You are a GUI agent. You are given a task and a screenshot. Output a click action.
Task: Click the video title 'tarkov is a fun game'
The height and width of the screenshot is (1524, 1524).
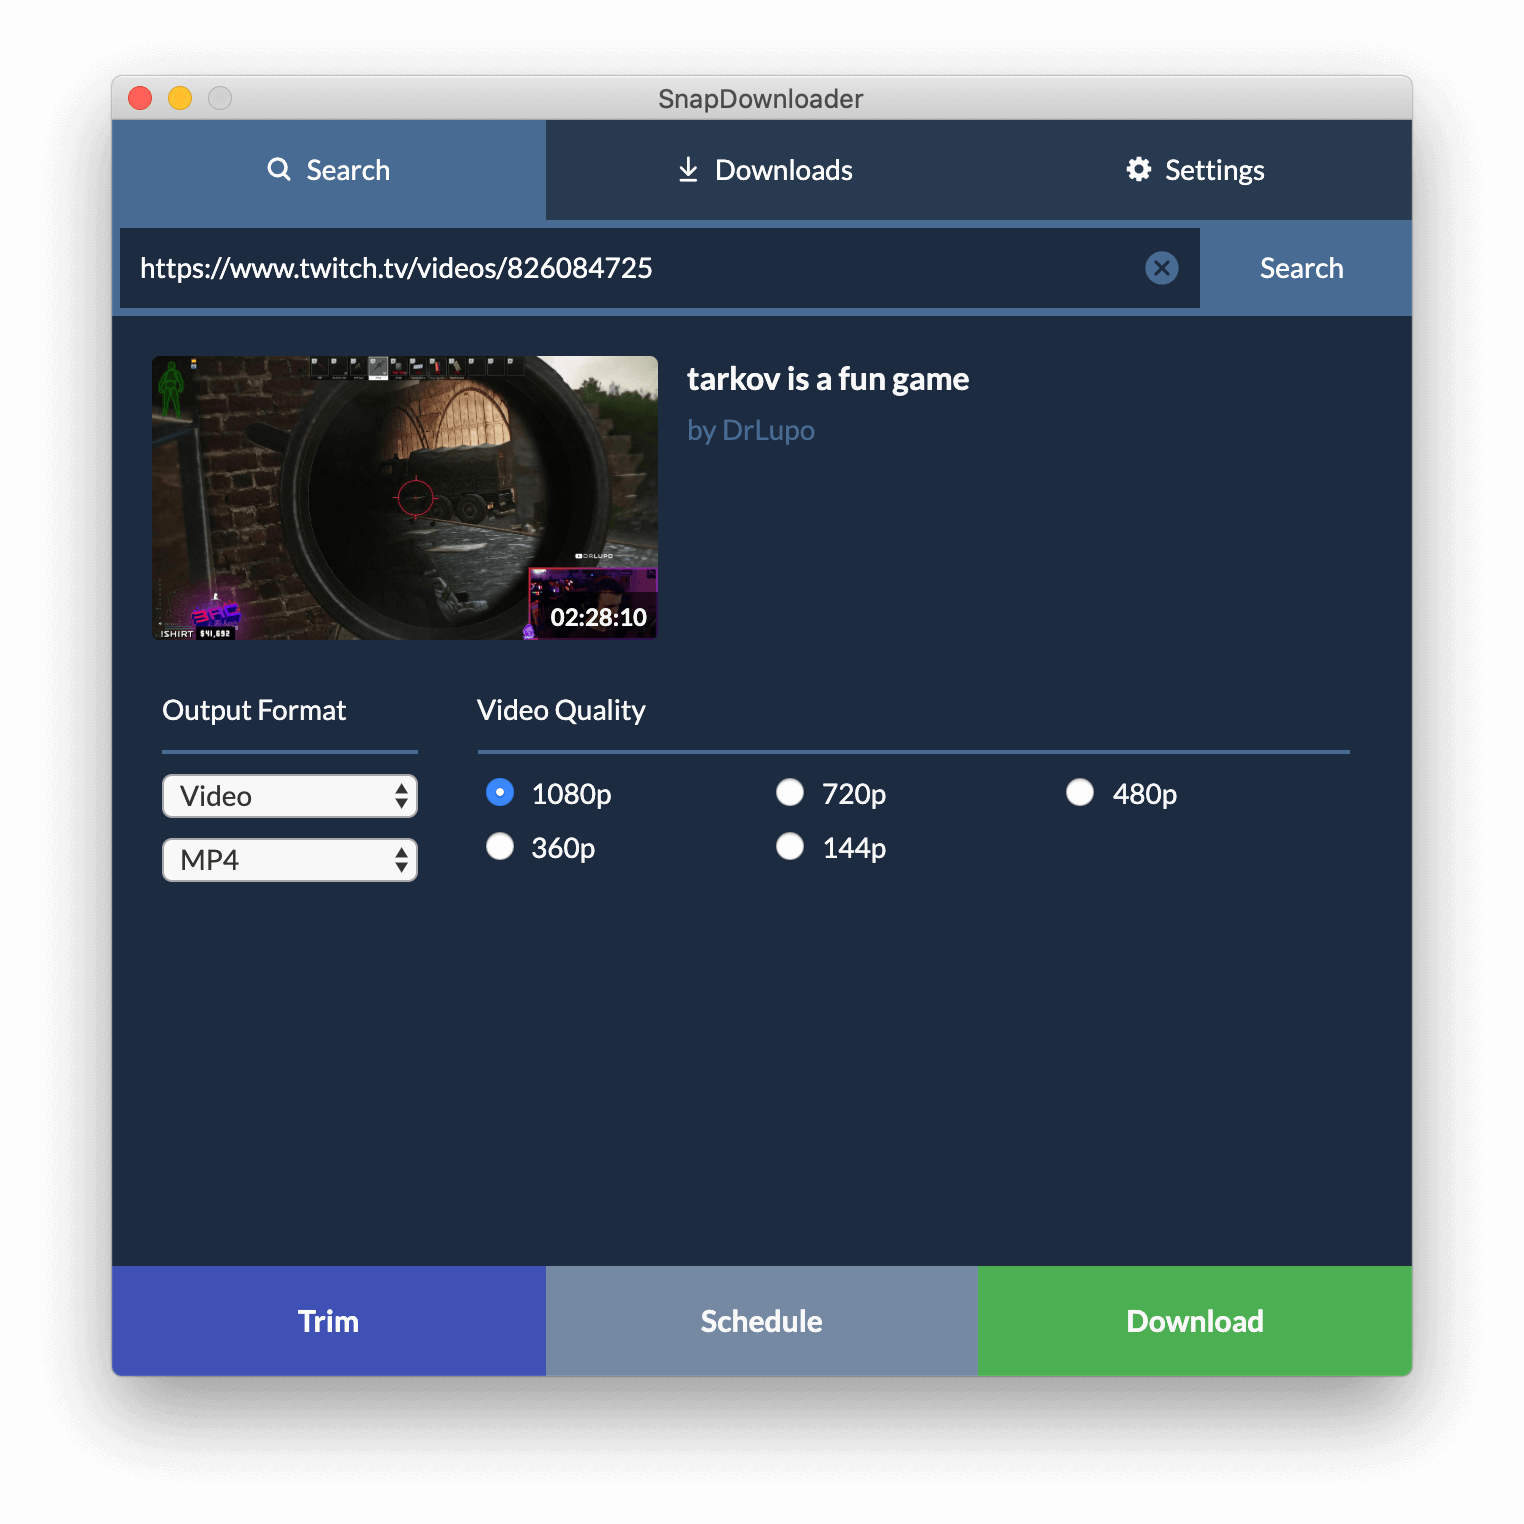[x=828, y=379]
